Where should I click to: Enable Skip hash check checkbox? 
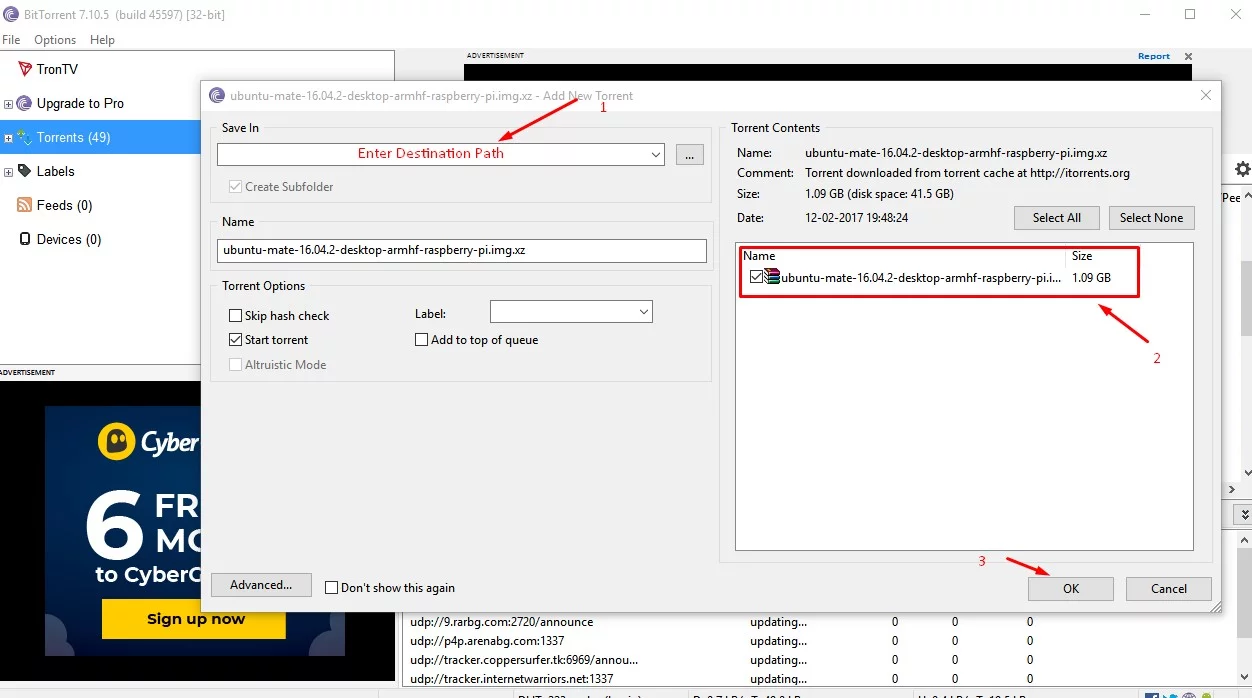[x=236, y=316]
